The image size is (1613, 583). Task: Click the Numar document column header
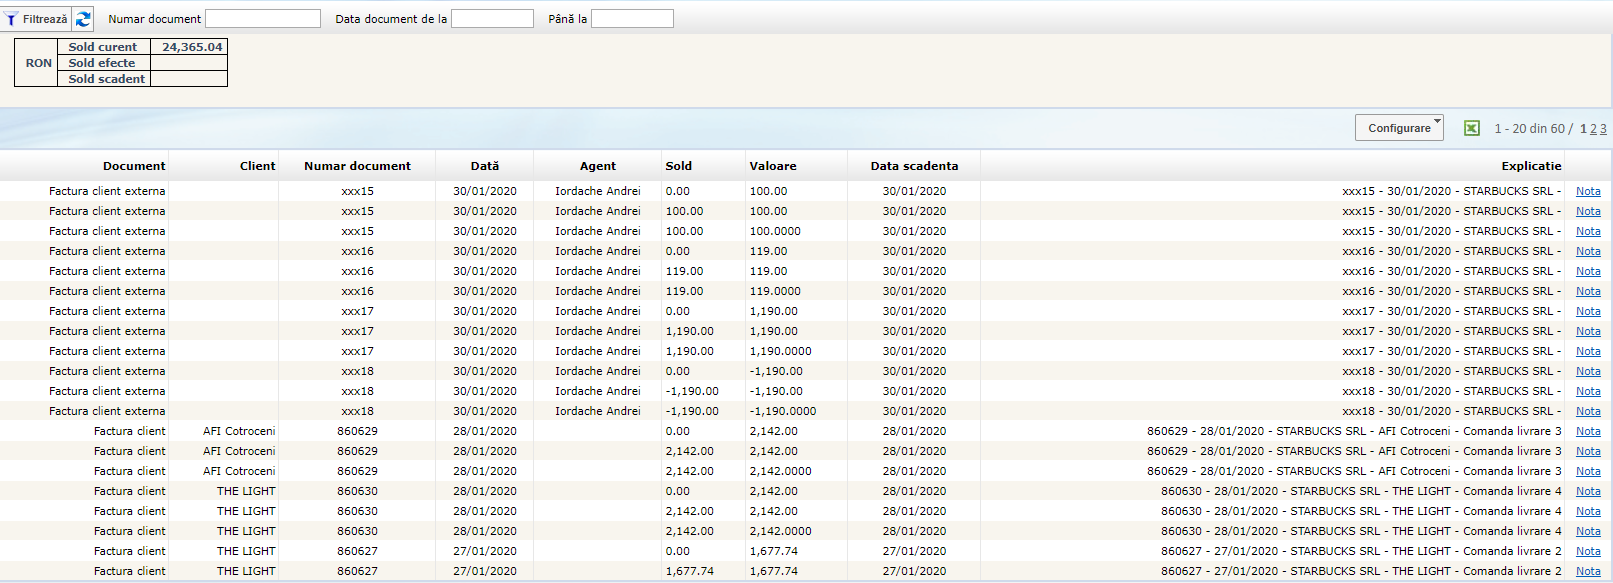point(357,166)
